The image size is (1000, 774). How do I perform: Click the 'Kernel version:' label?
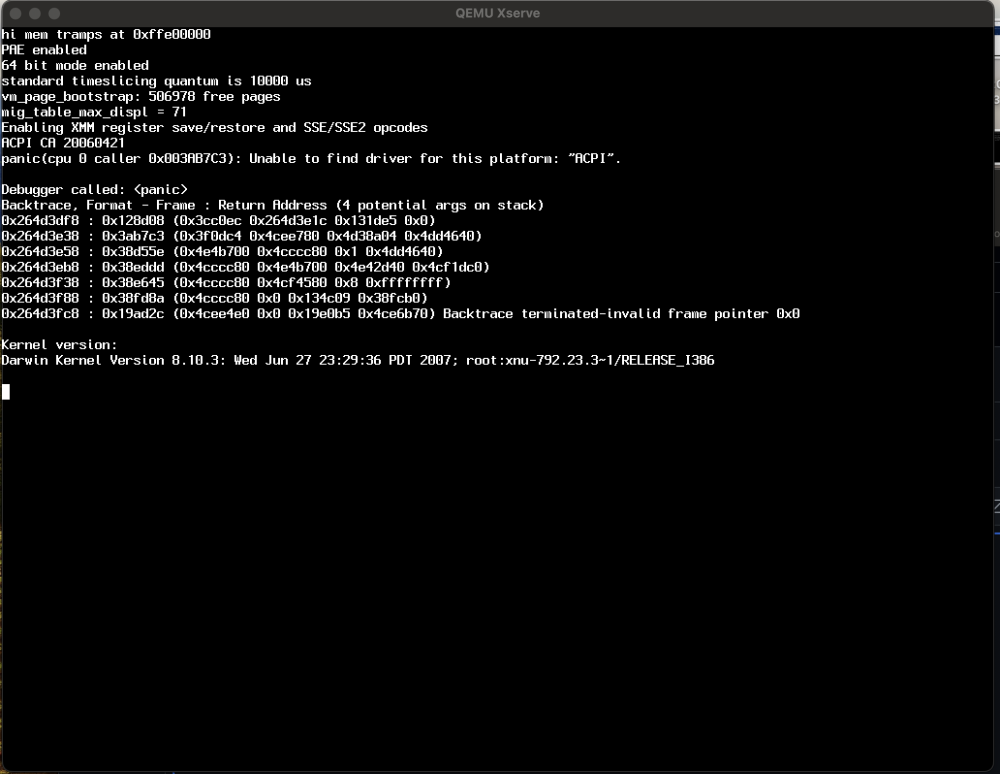pyautogui.click(x=59, y=345)
